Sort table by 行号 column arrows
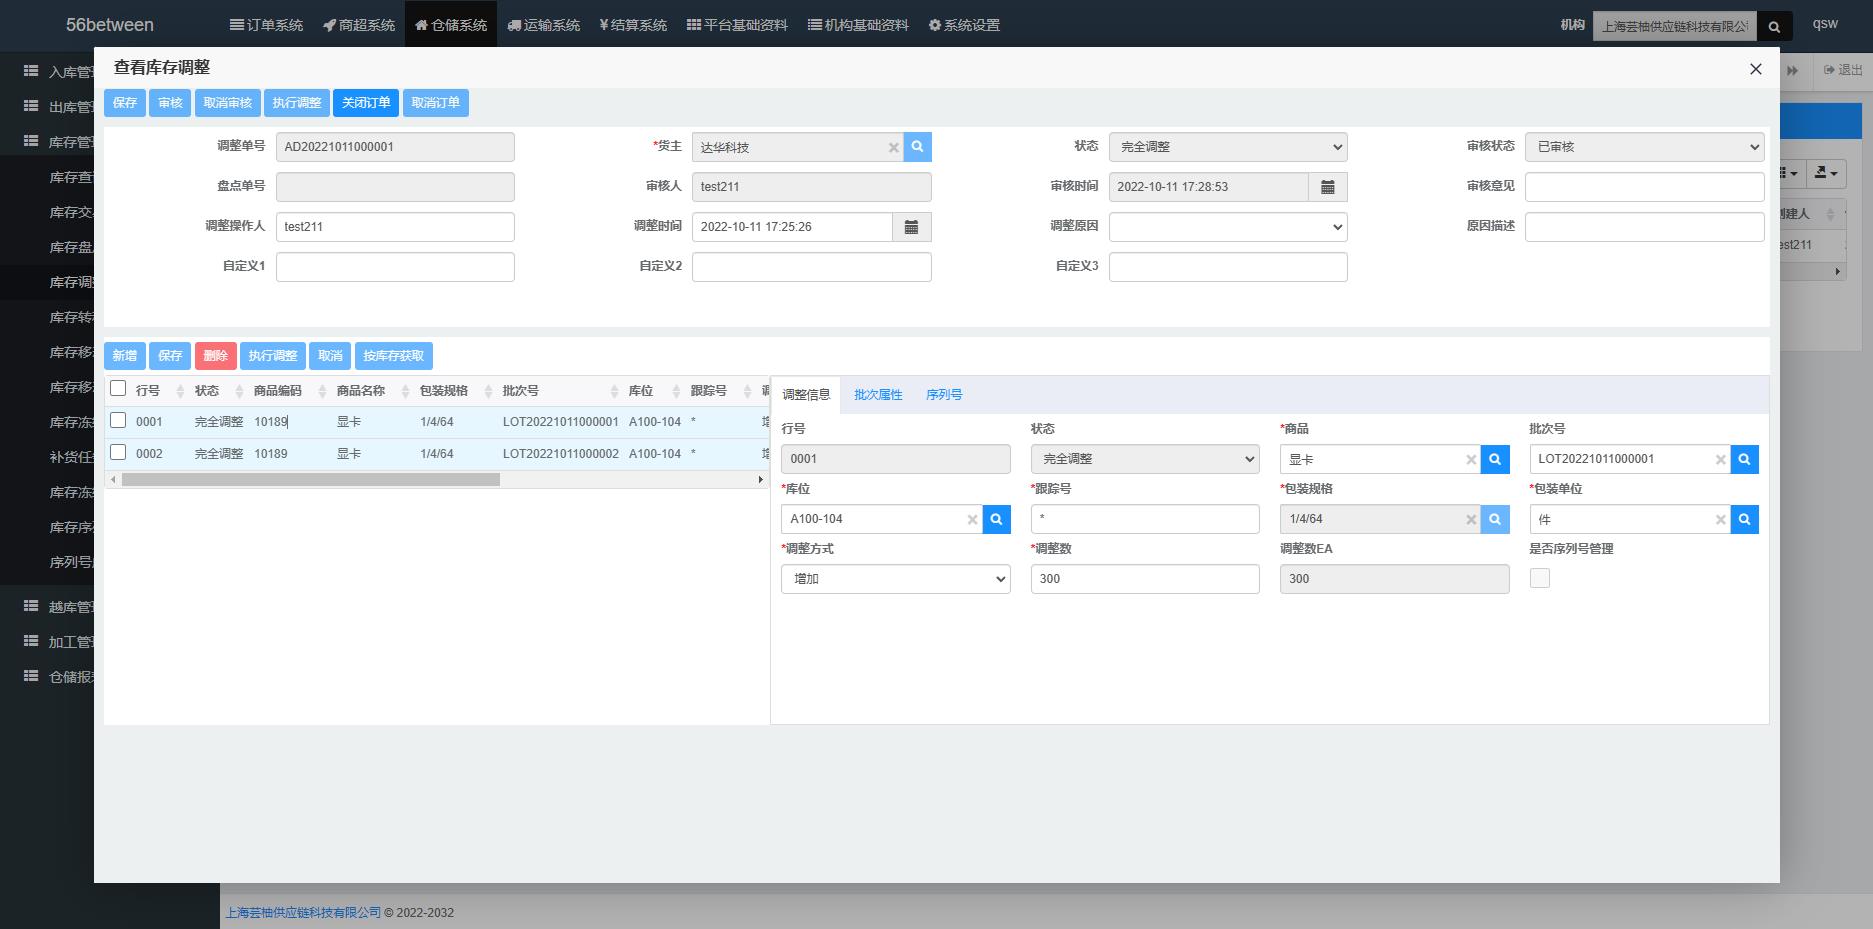This screenshot has width=1873, height=929. 180,391
